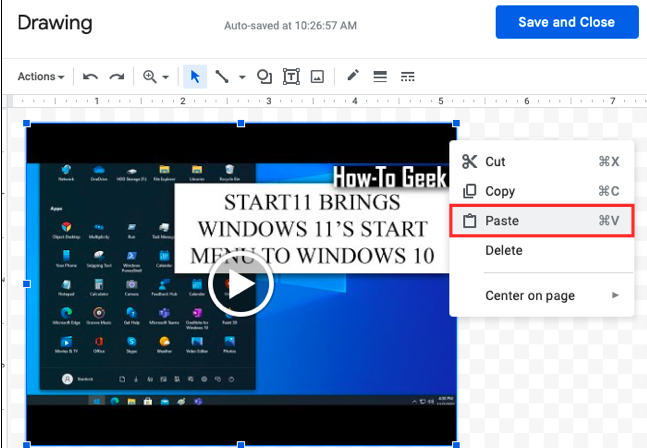647x448 pixels.
Task: Expand the line type dropdown arrow
Action: pos(242,77)
